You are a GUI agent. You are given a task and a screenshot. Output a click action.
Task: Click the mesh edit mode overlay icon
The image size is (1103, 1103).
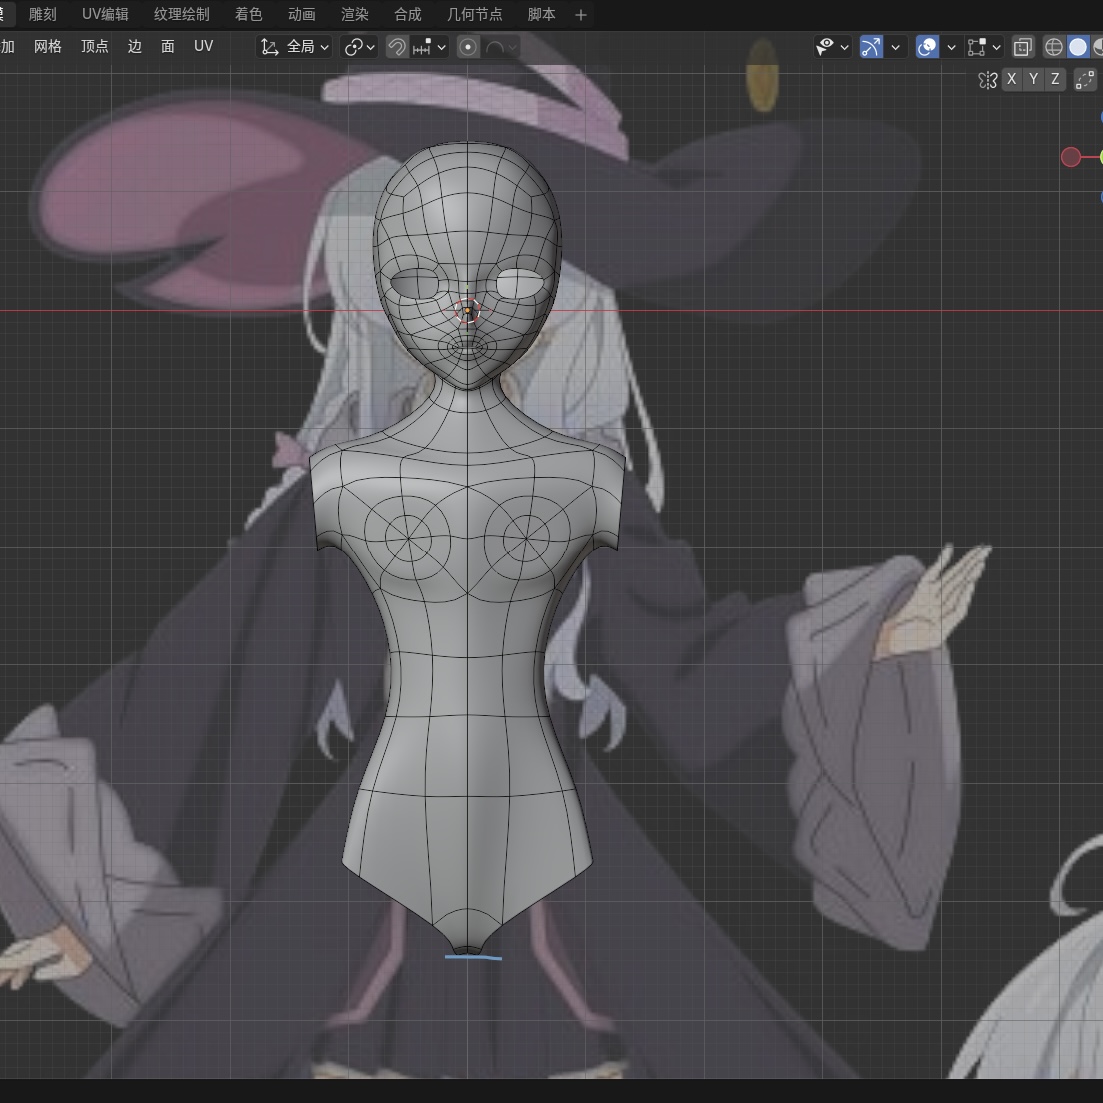[x=976, y=47]
